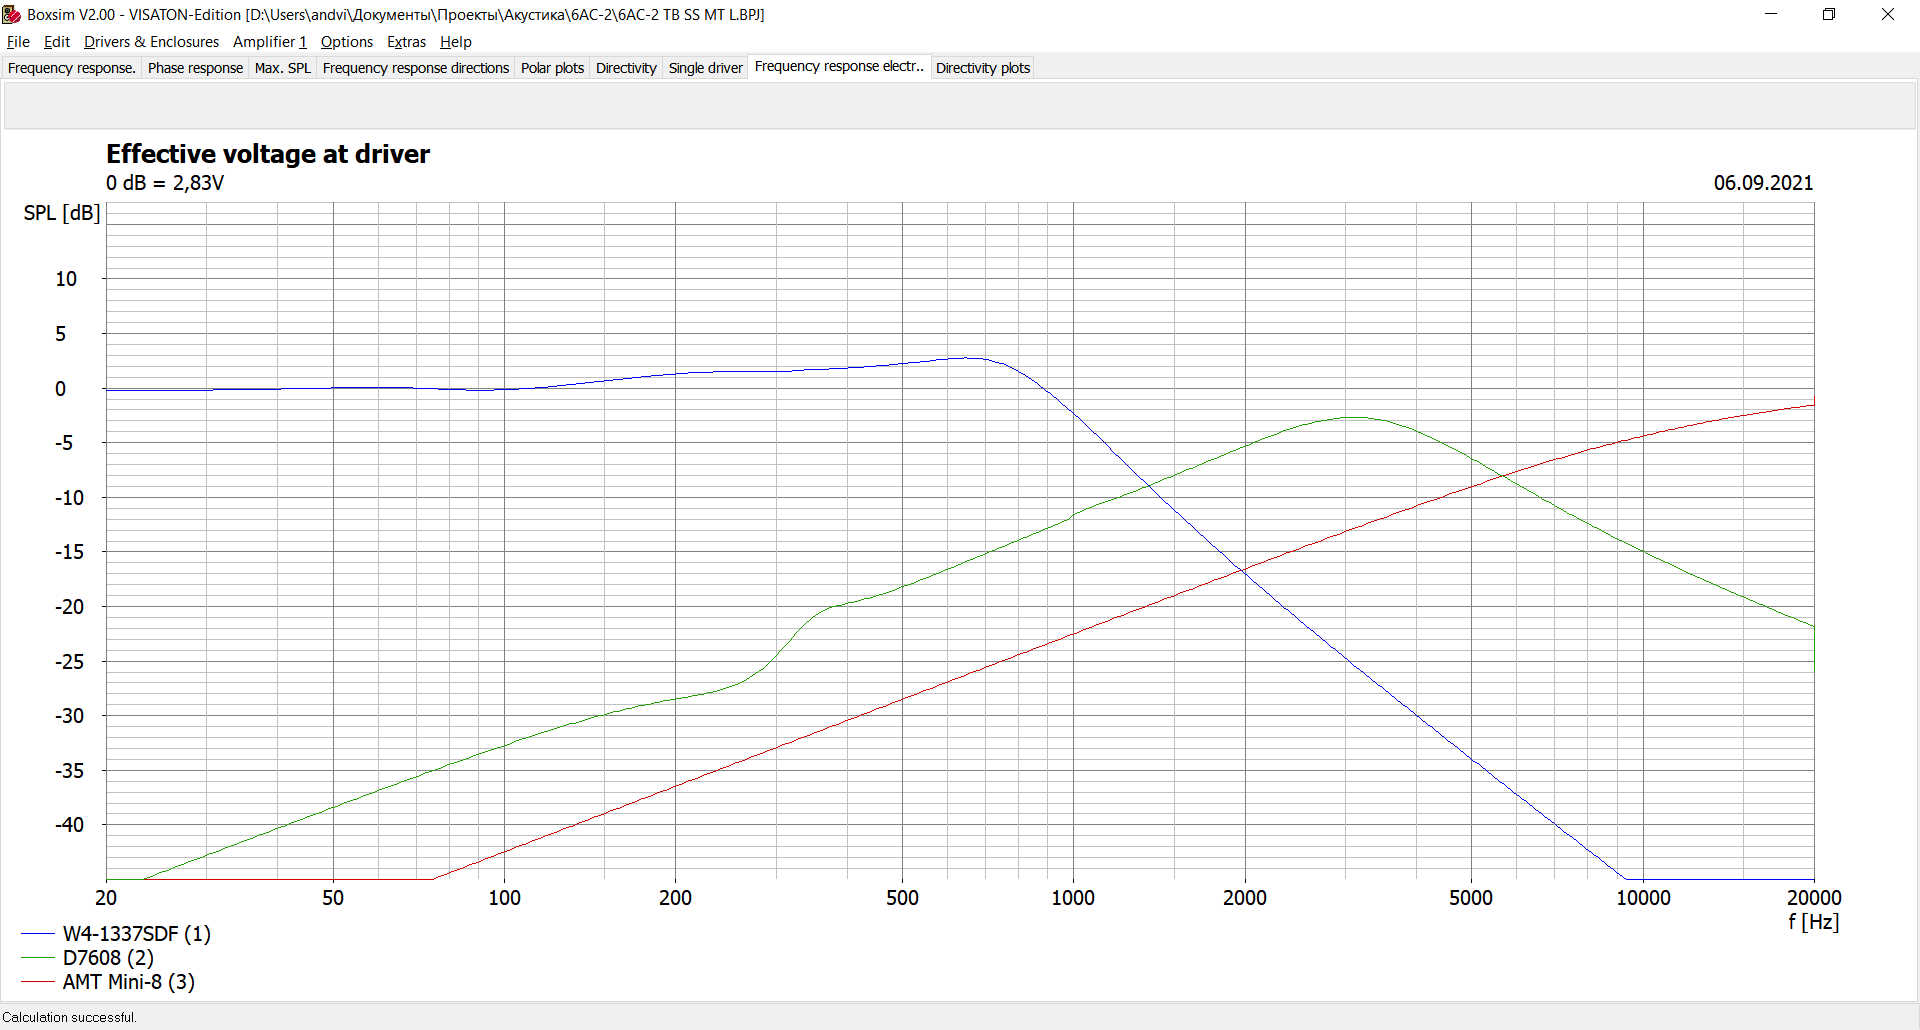Click the 20000 Hz frequency axis label

1814,898
